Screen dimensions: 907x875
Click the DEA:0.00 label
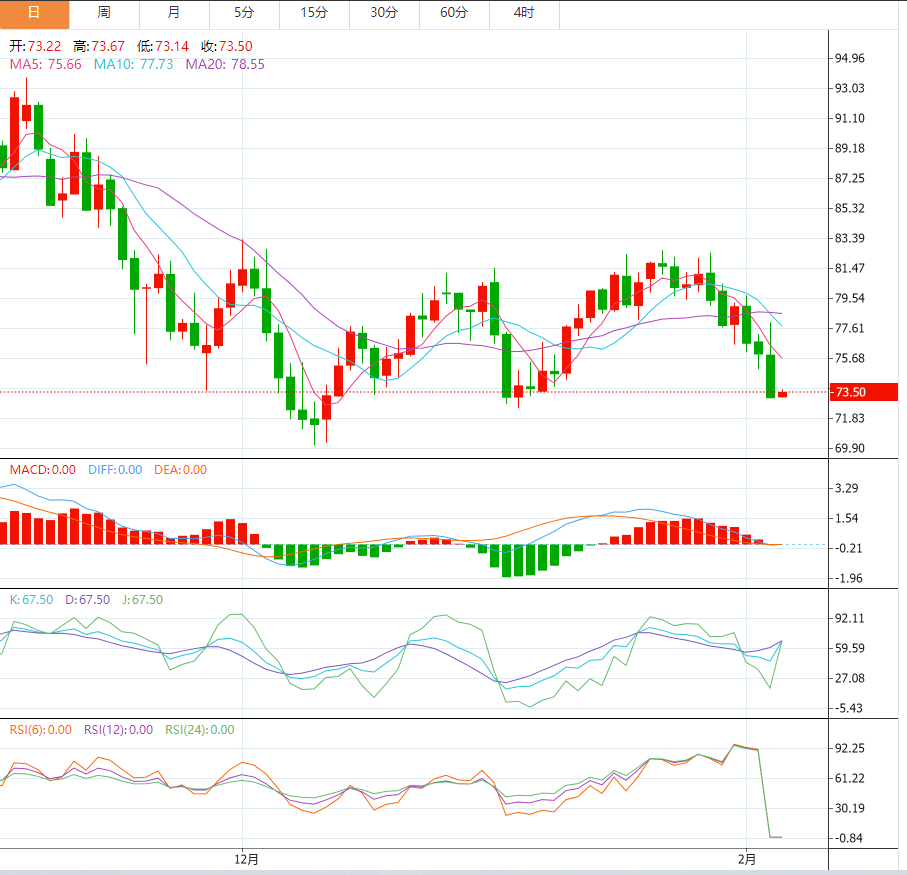tap(180, 470)
